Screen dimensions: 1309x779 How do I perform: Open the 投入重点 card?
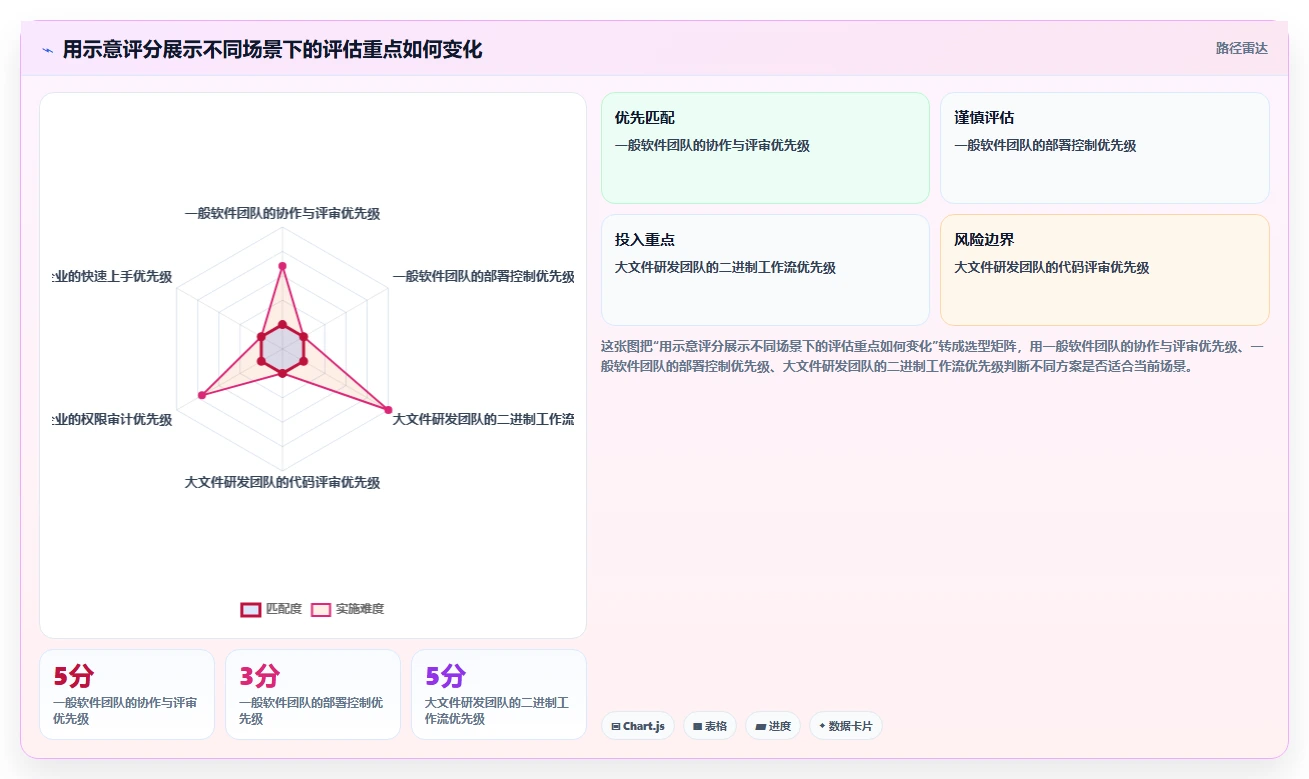click(765, 270)
